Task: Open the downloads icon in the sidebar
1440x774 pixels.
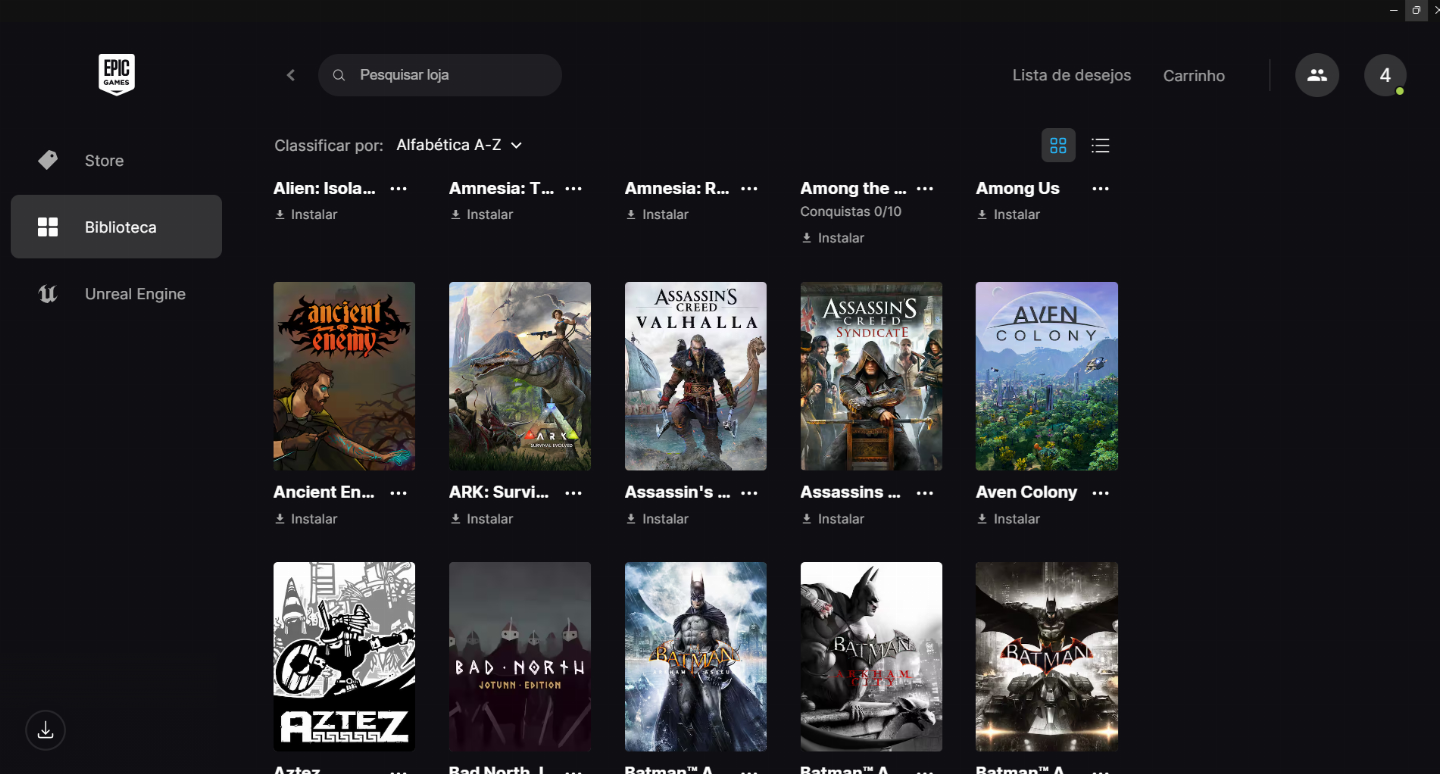Action: click(45, 730)
